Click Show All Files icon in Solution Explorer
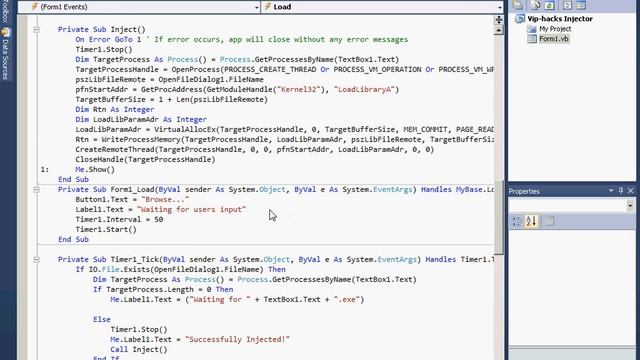640x360 pixels. click(536, 5)
